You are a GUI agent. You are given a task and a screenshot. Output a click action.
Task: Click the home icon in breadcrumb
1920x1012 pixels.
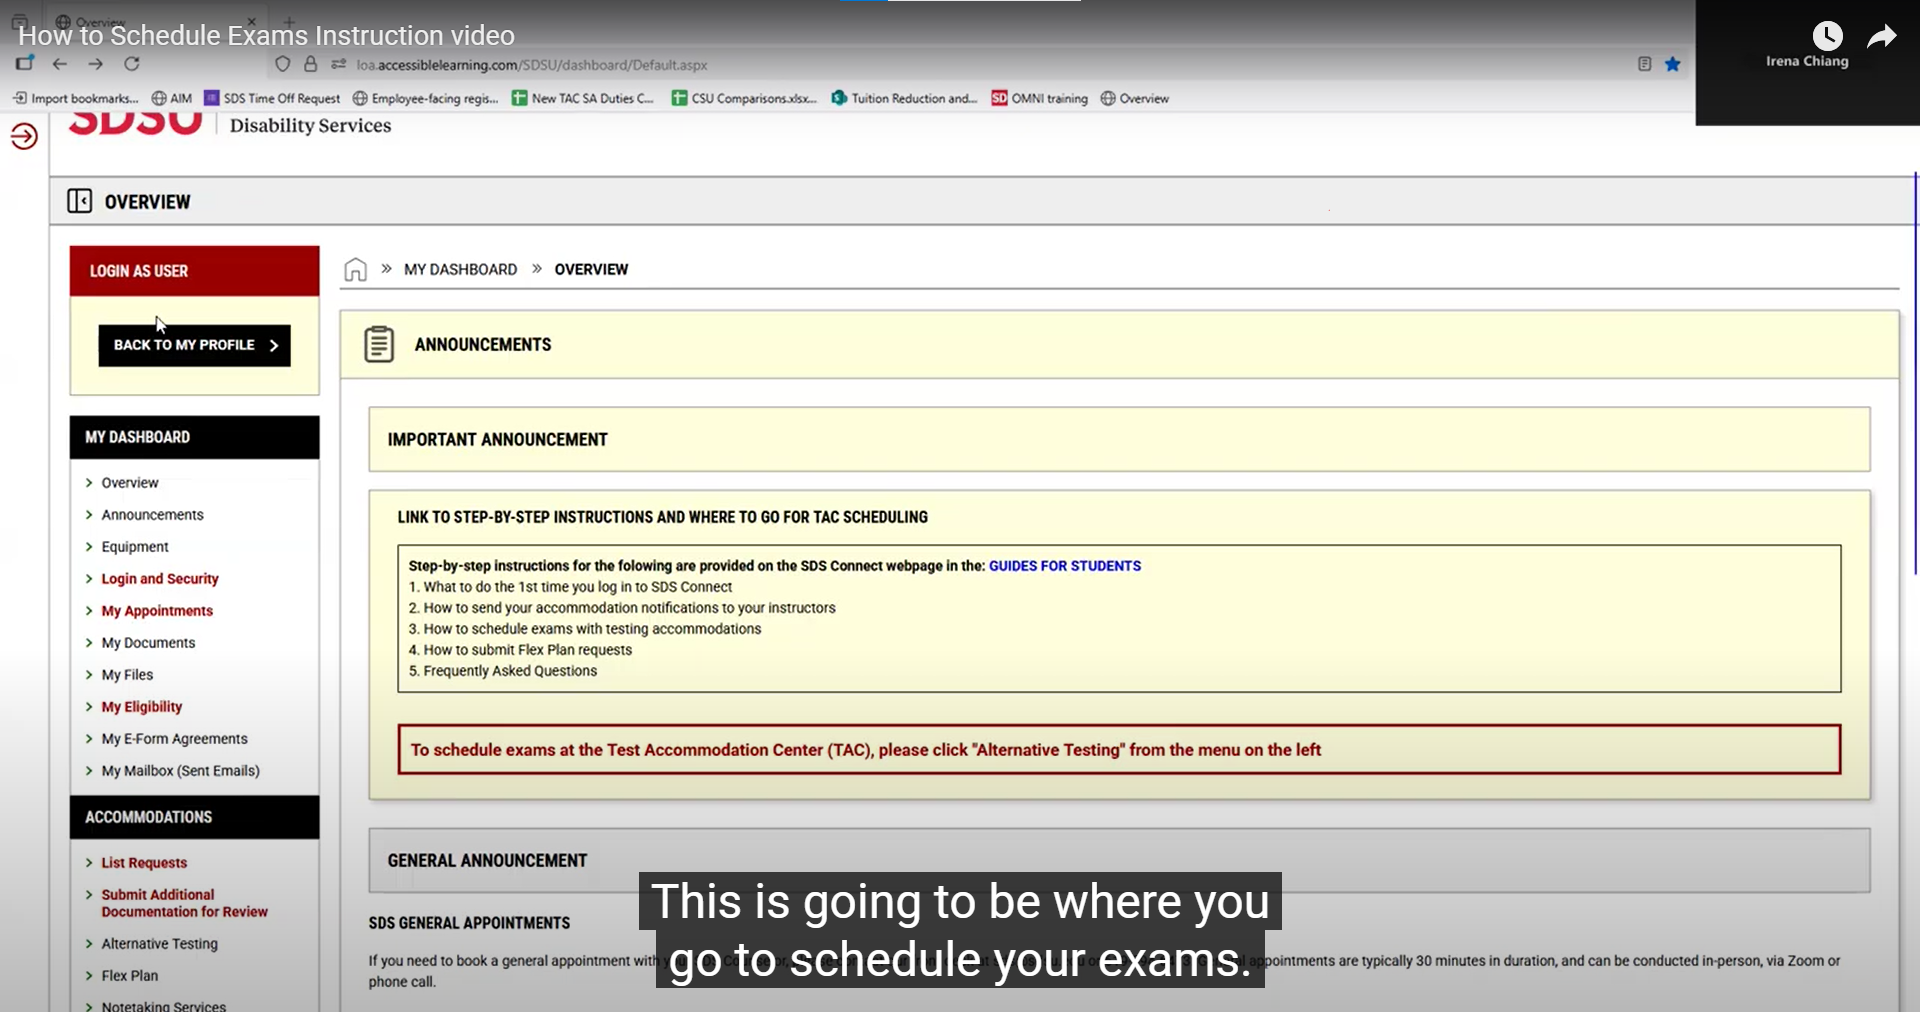[x=355, y=270]
